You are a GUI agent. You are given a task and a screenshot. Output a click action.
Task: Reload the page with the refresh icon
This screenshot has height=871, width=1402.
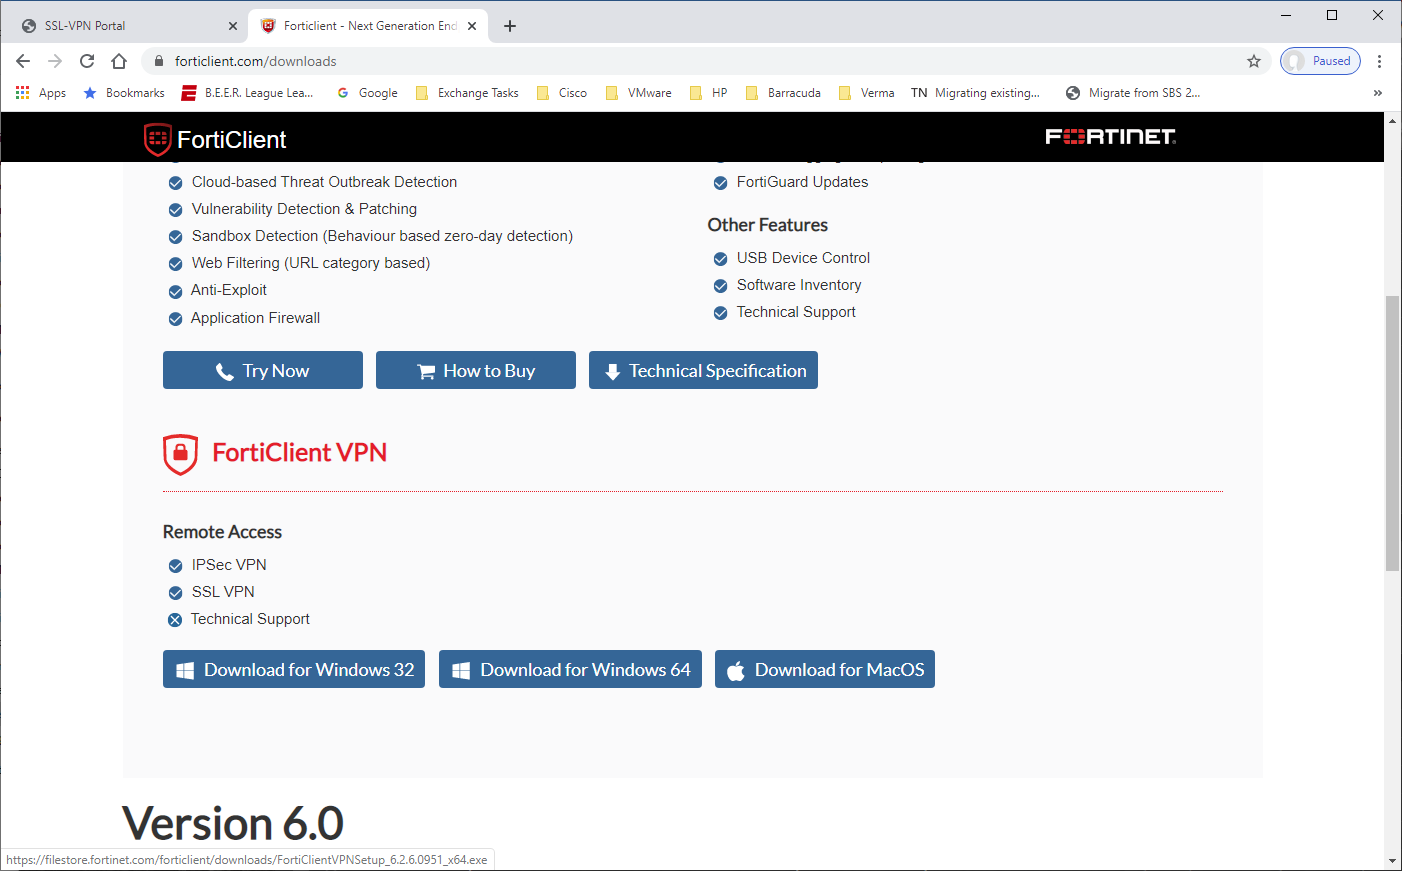[x=87, y=61]
